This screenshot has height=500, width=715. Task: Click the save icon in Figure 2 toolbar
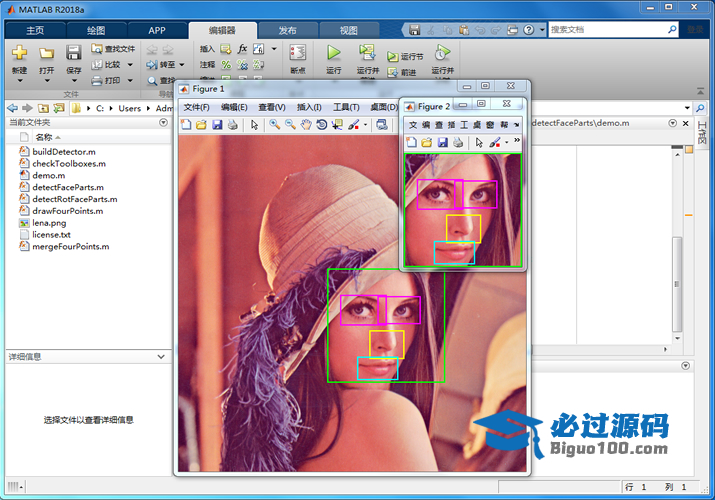click(442, 143)
